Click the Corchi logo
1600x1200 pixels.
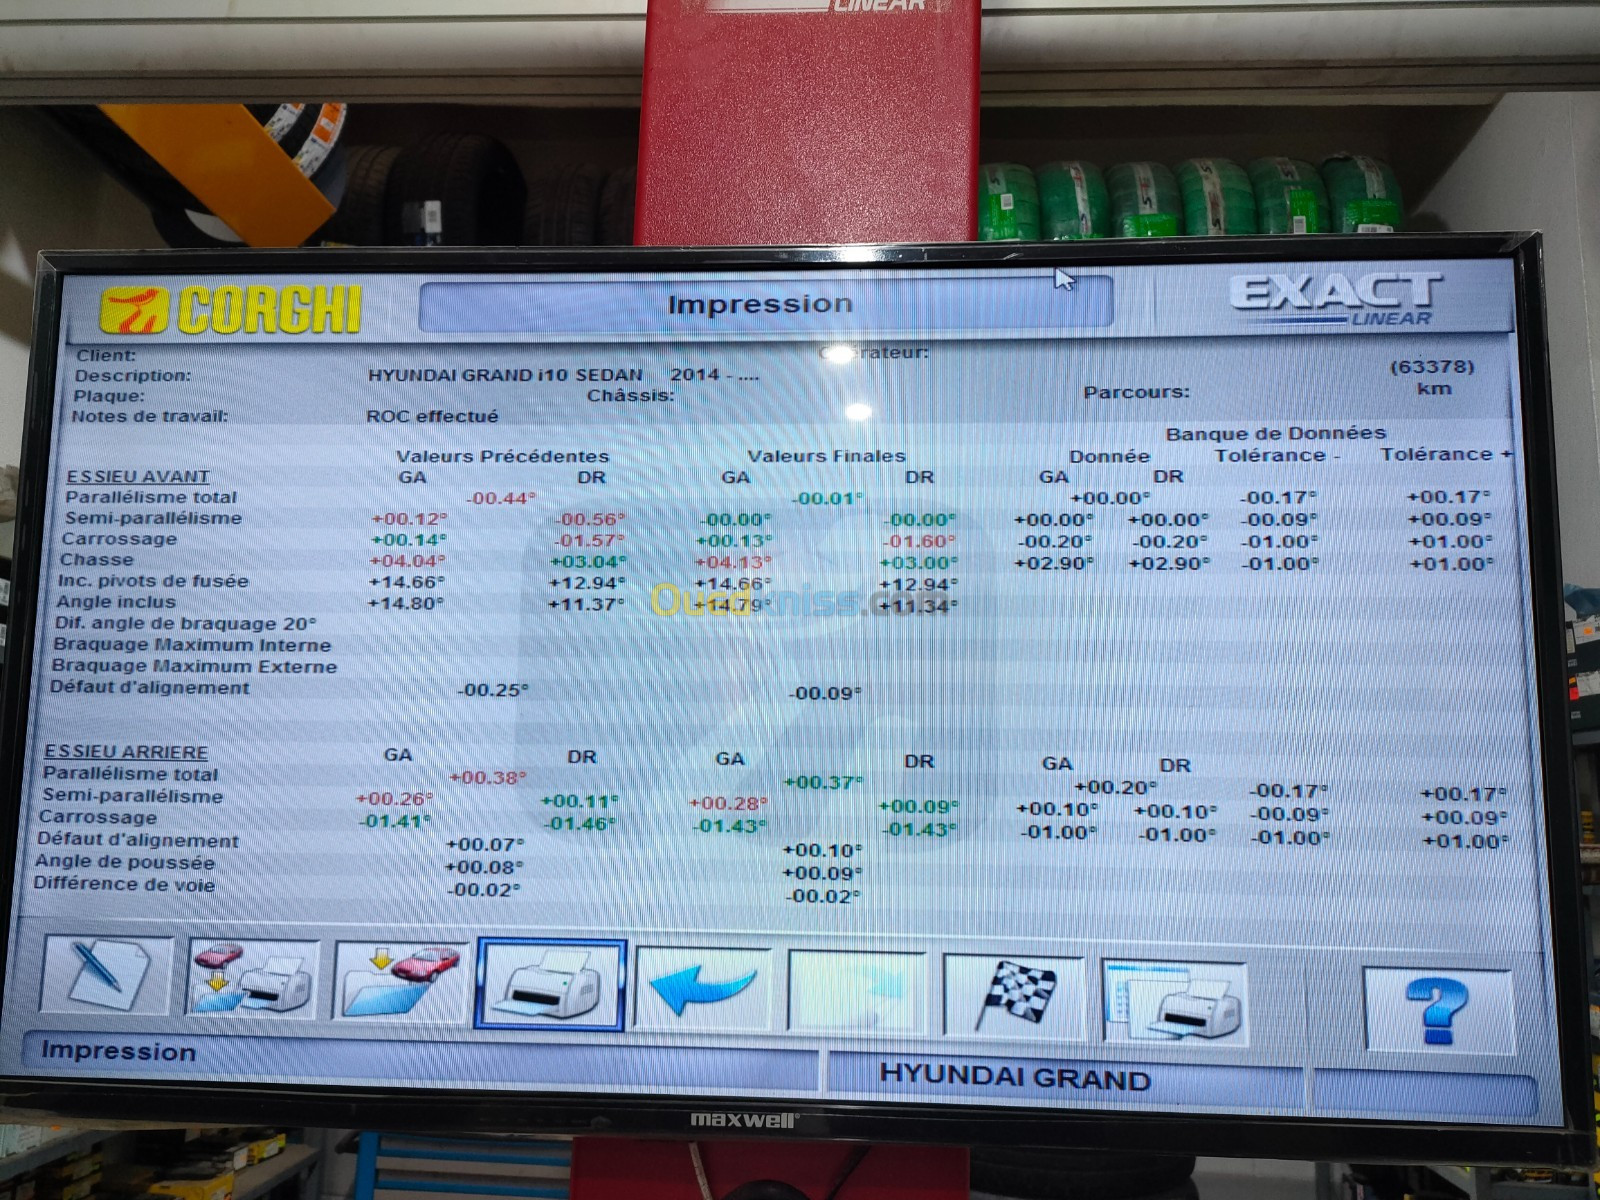pos(230,310)
